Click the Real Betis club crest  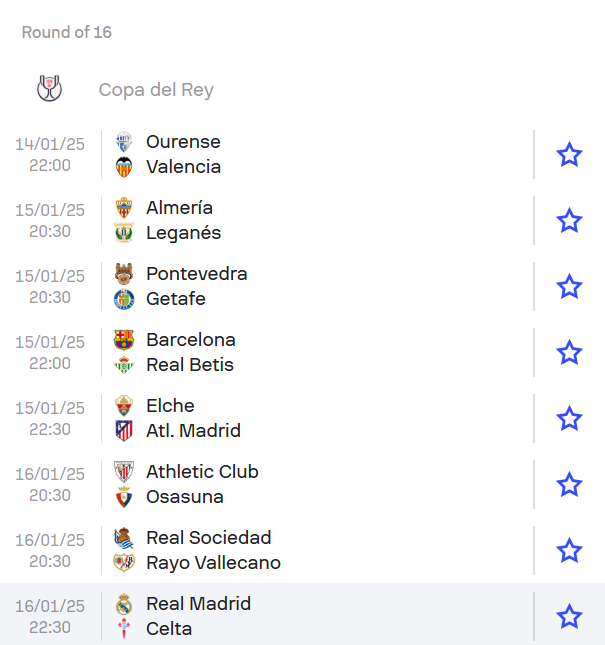coord(124,365)
